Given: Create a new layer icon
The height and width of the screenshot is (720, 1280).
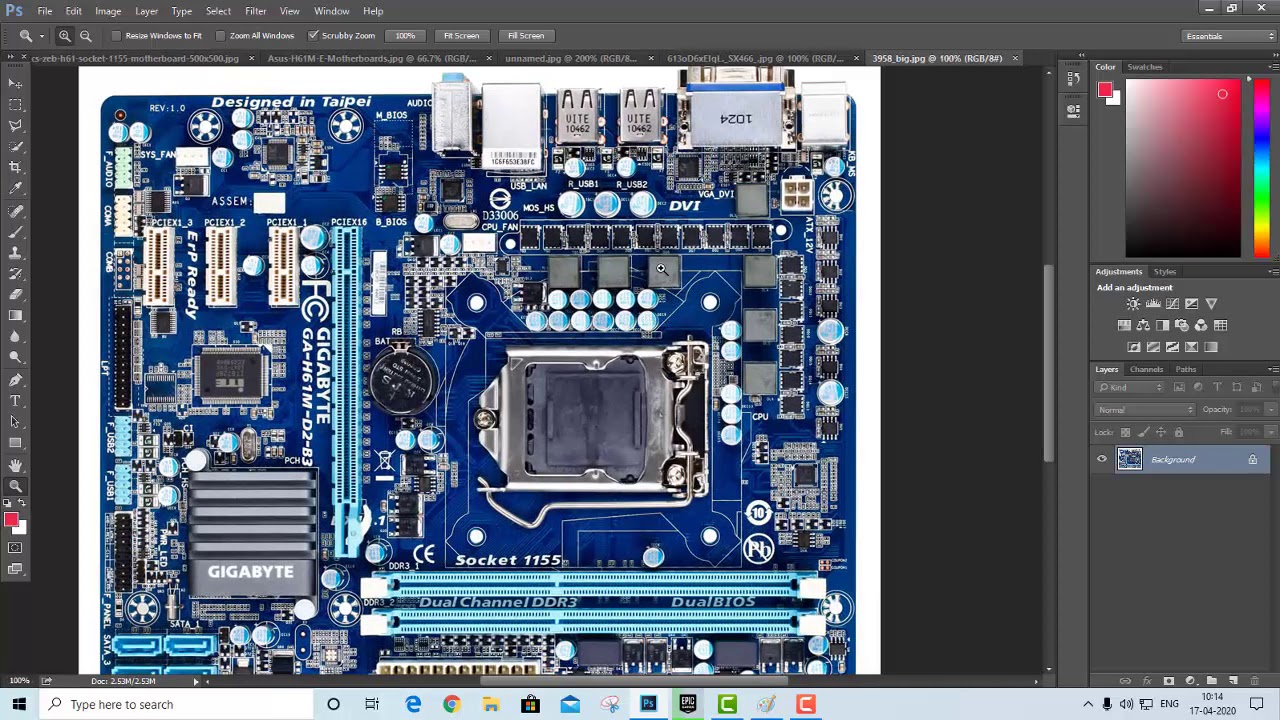Looking at the screenshot, I should coord(1233,681).
